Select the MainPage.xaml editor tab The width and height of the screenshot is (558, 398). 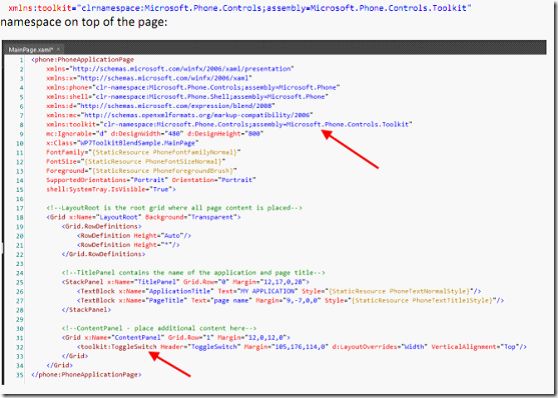35,49
